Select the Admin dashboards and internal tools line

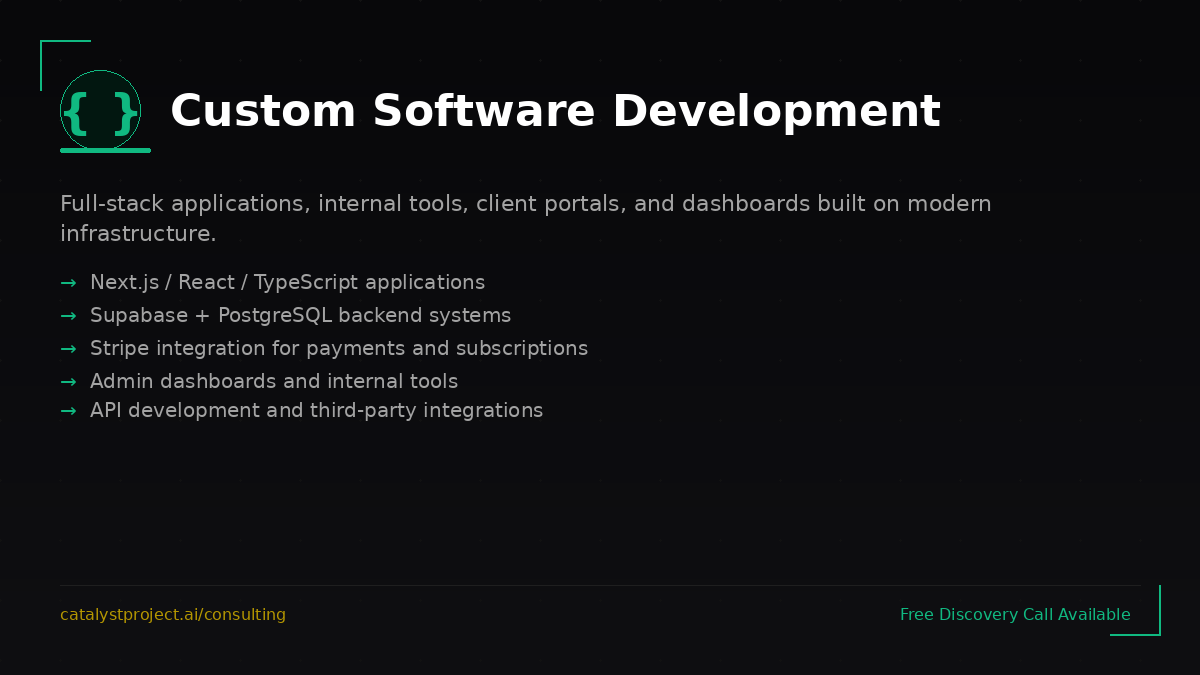274,381
